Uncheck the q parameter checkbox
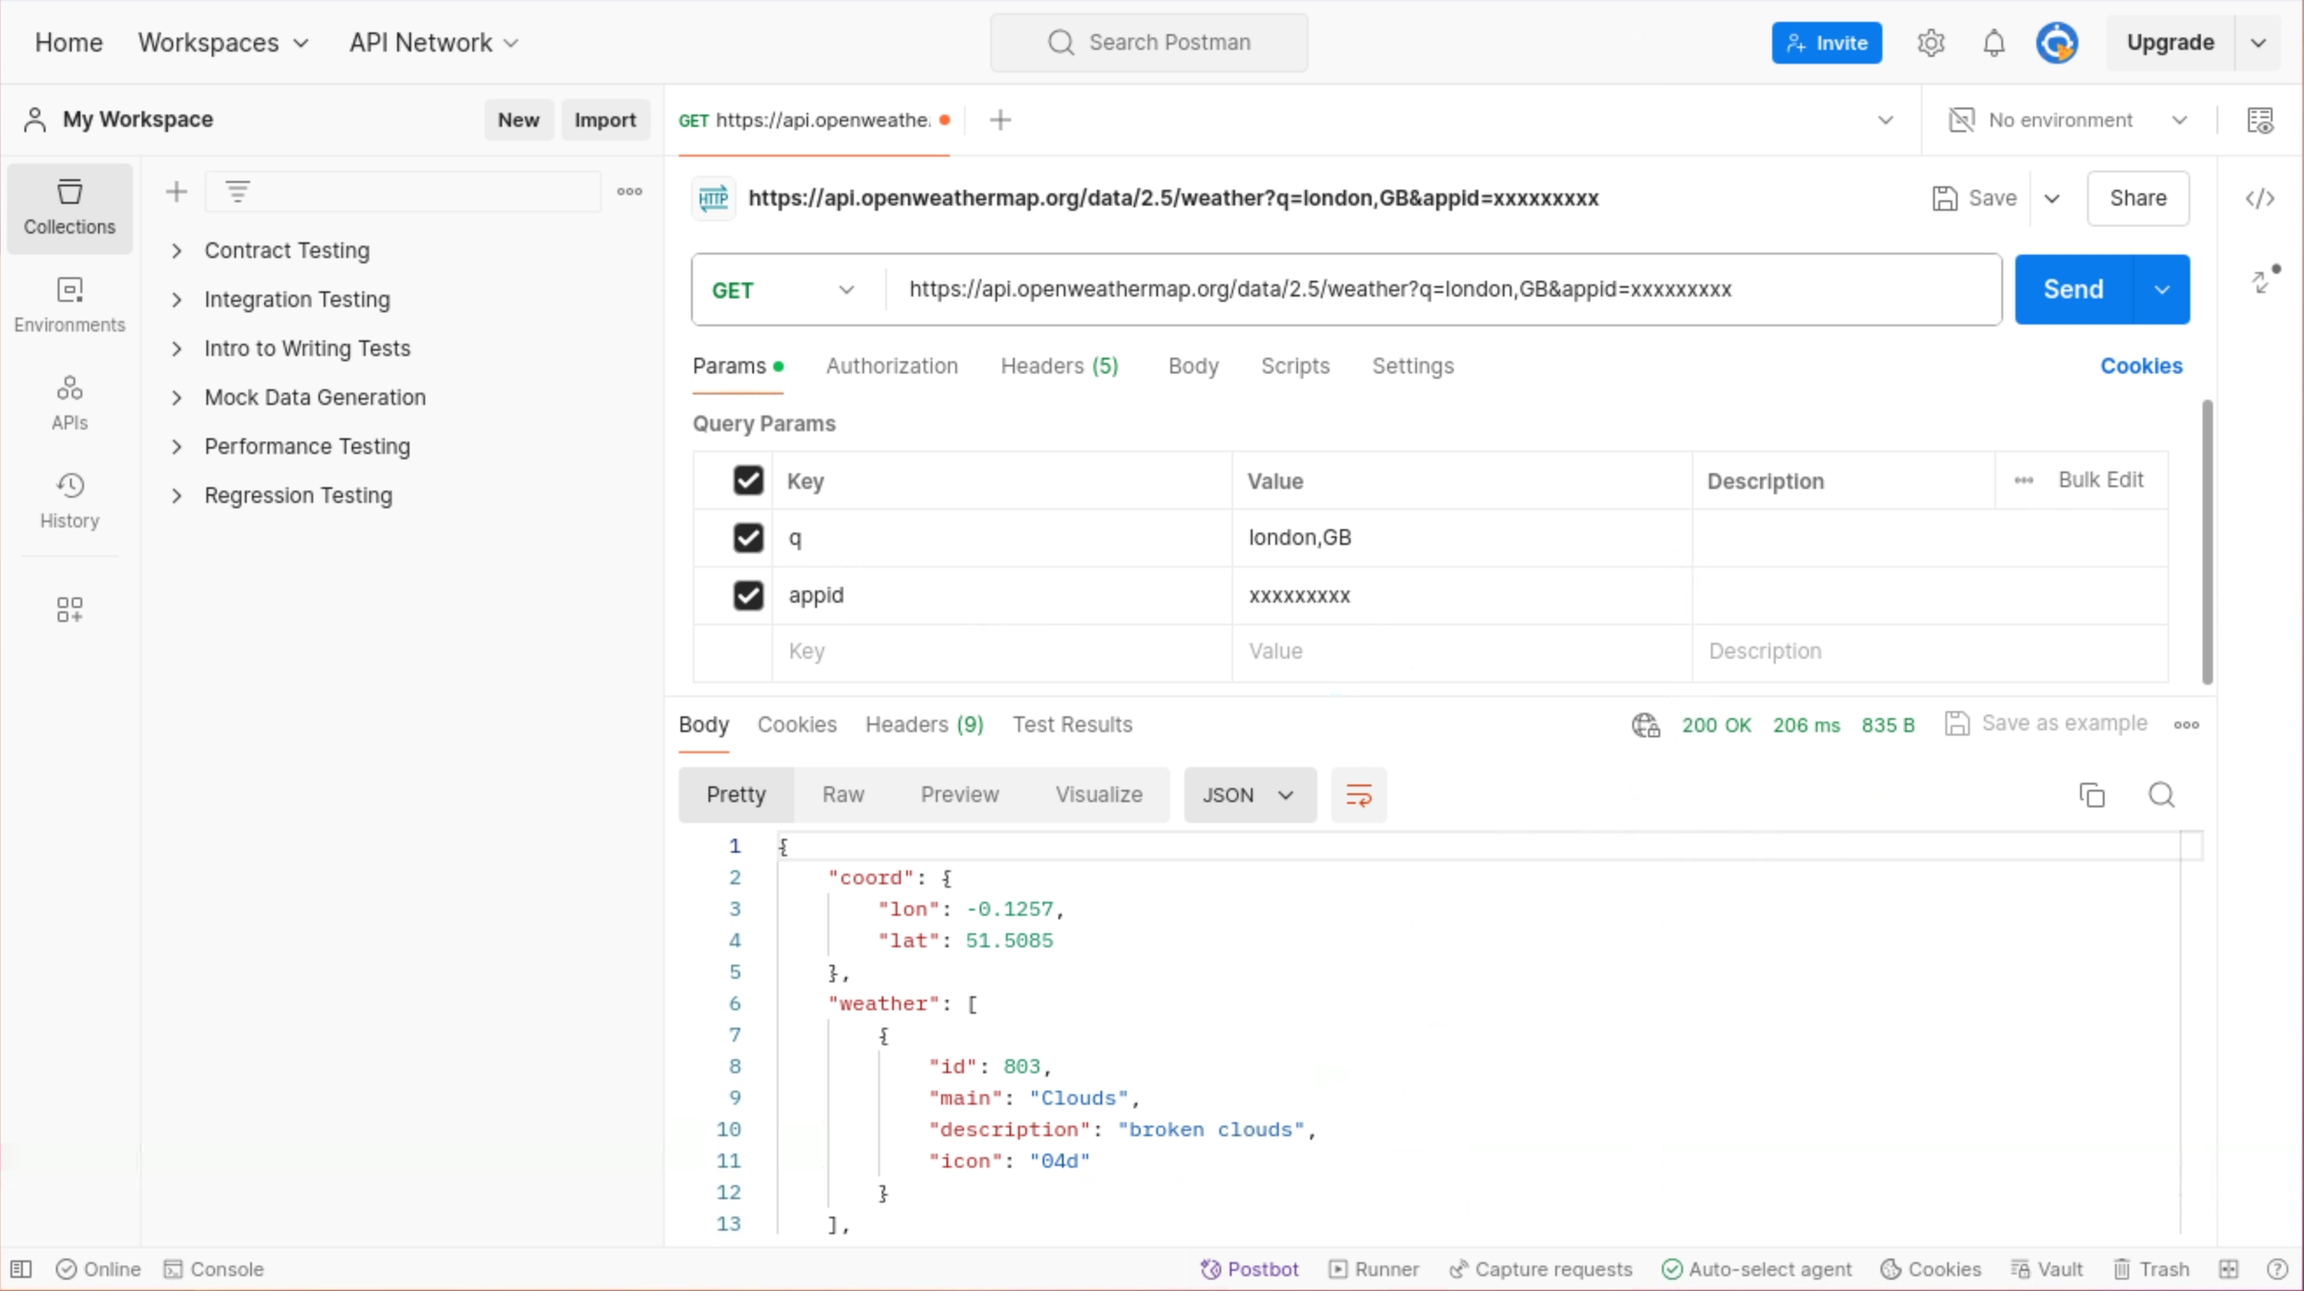The height and width of the screenshot is (1291, 2304). pos(747,538)
